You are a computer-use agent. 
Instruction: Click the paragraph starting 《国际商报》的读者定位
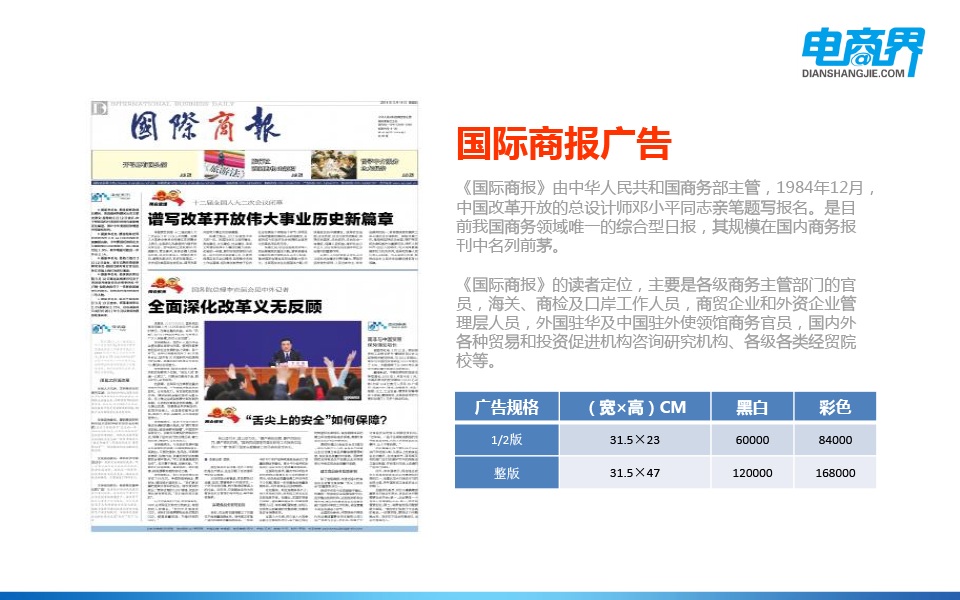pyautogui.click(x=656, y=322)
